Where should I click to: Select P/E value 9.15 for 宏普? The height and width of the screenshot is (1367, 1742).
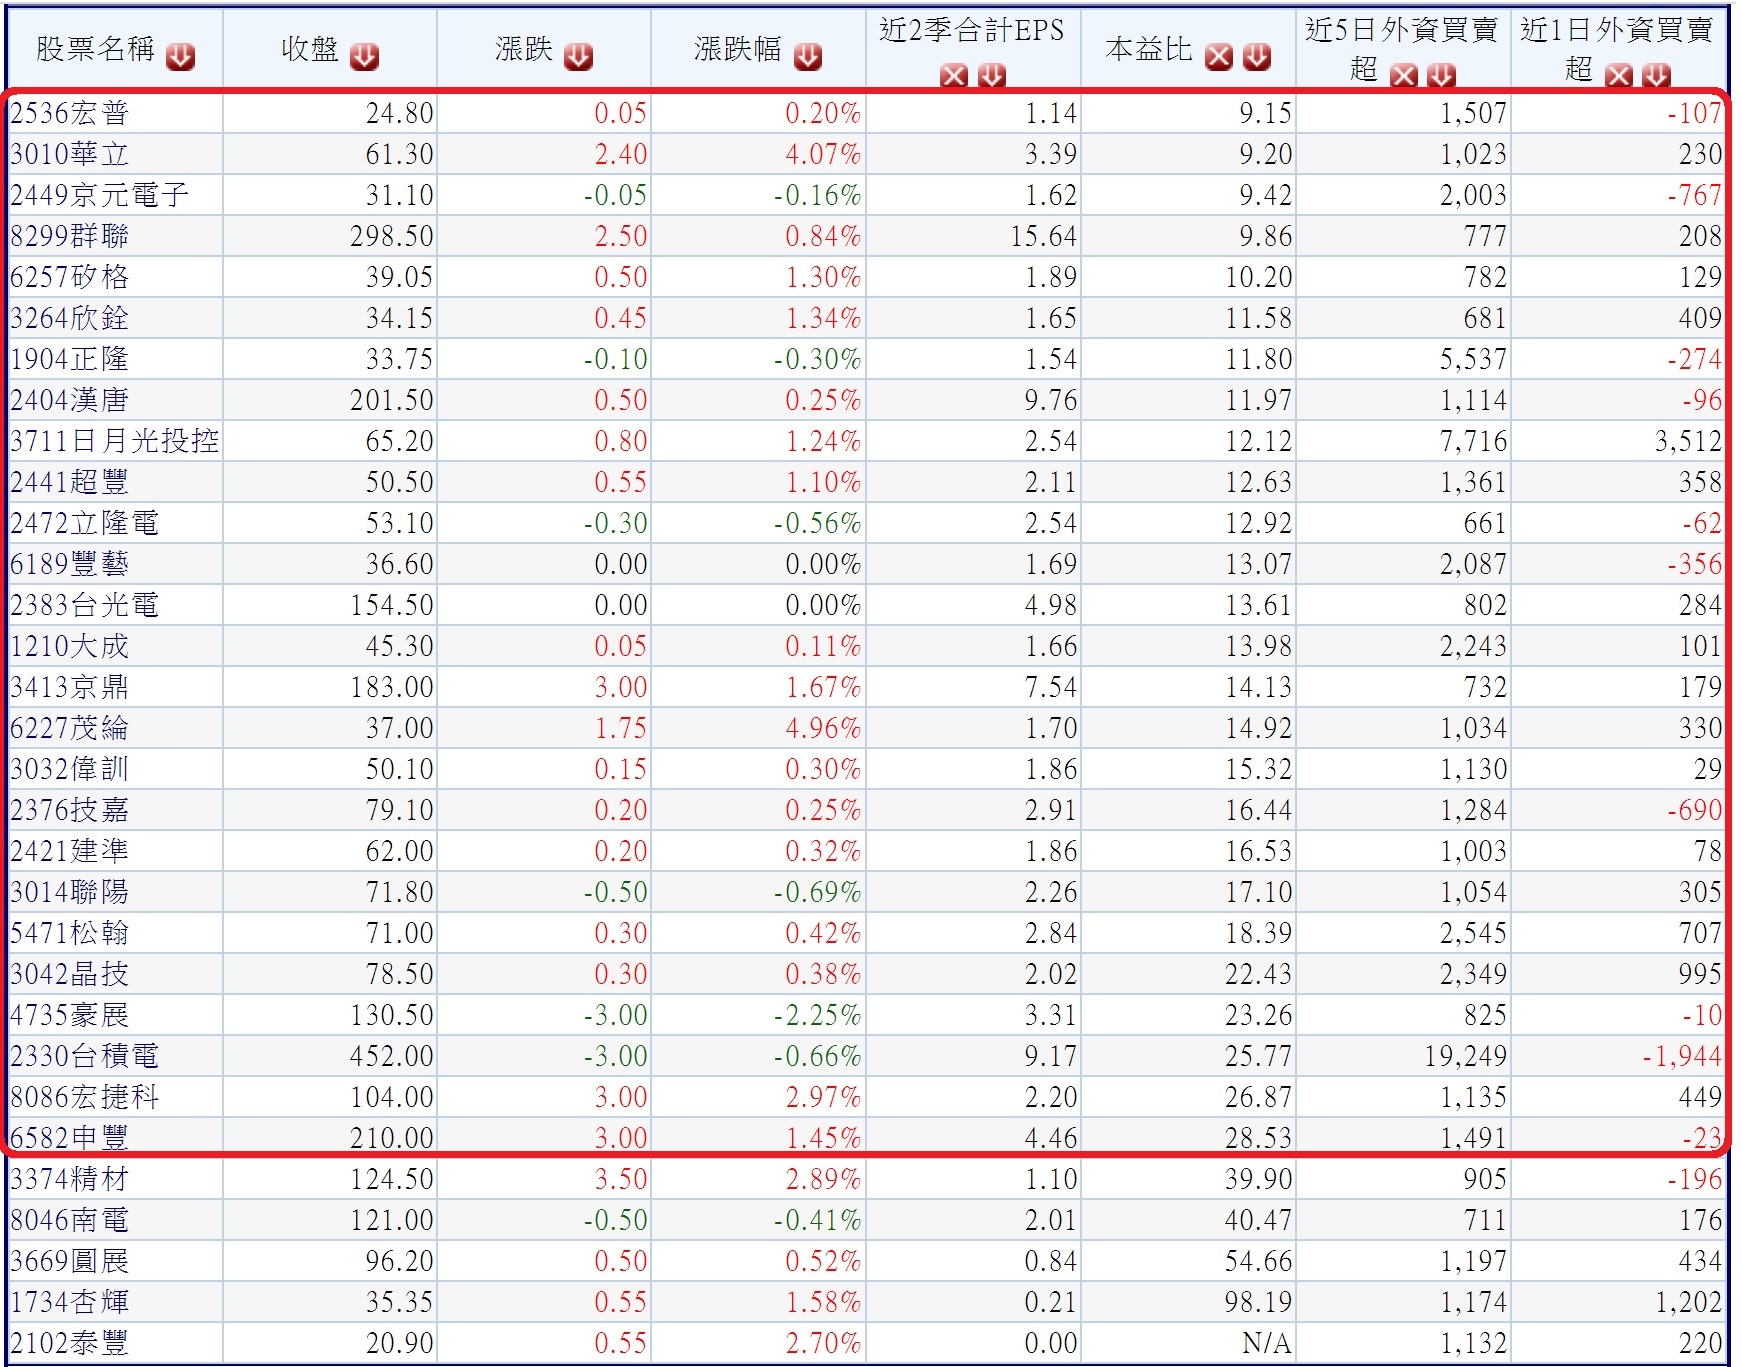(1266, 113)
